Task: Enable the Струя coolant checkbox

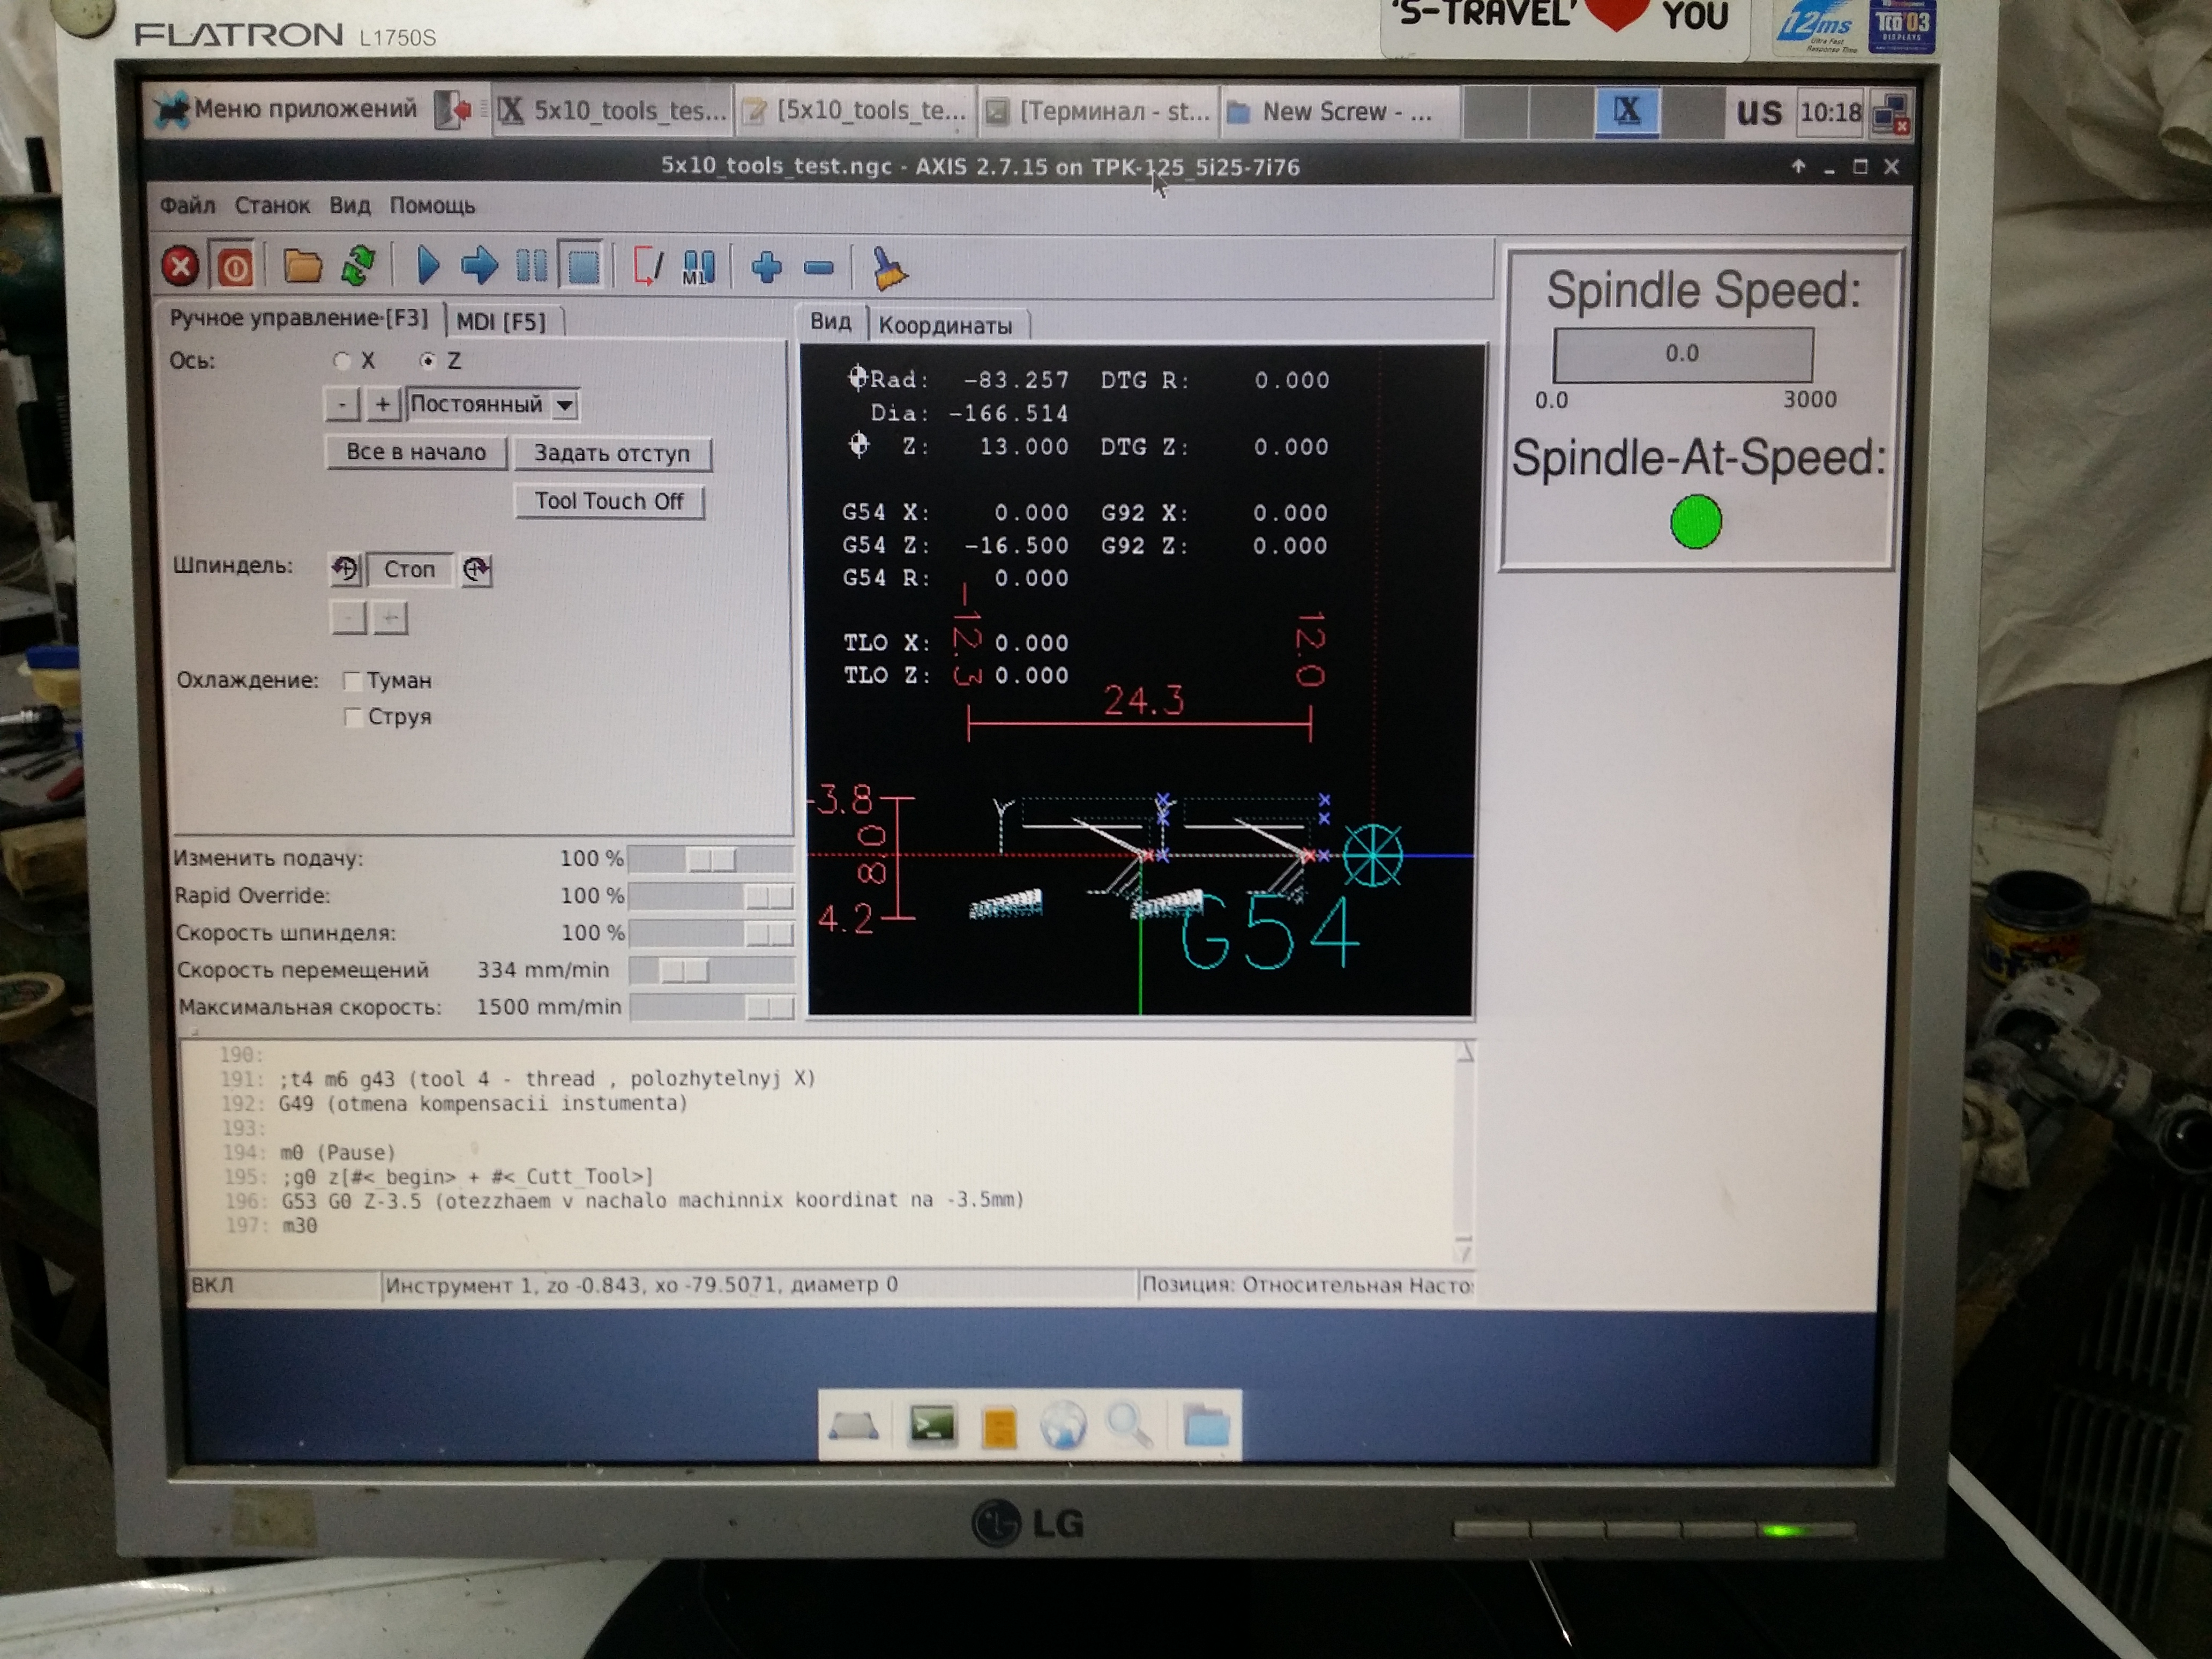Action: 352,717
